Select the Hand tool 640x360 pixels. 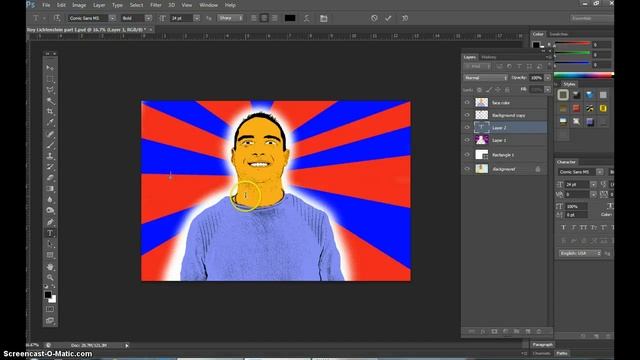click(x=50, y=267)
